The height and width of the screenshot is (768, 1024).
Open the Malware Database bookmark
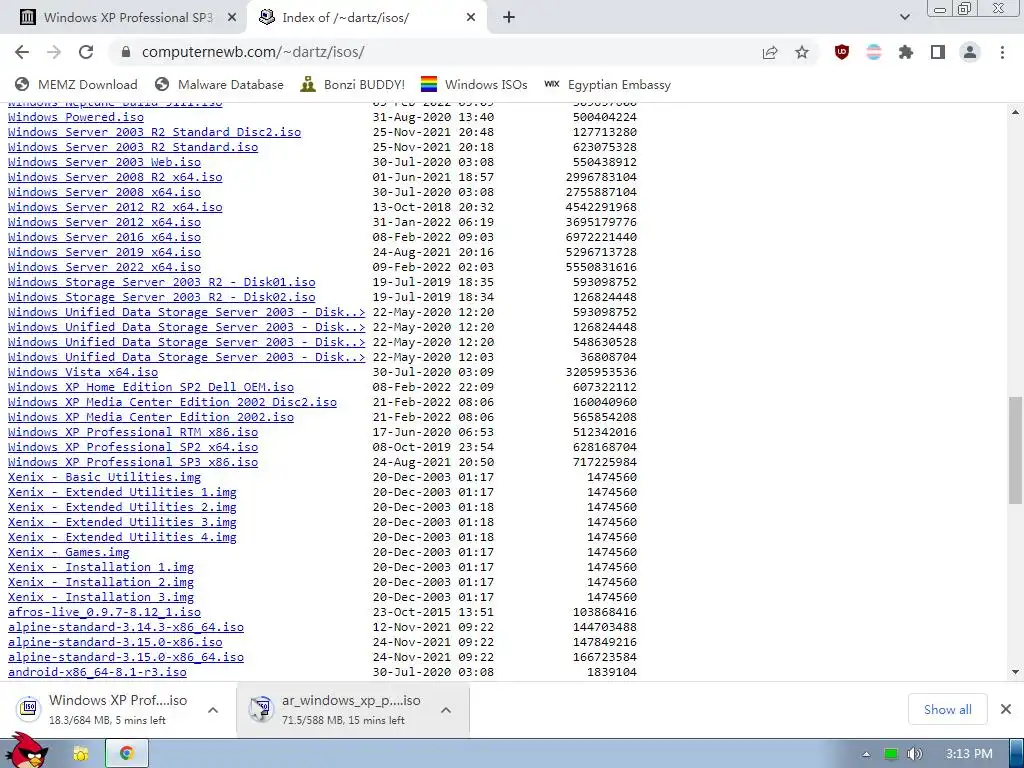coord(219,84)
